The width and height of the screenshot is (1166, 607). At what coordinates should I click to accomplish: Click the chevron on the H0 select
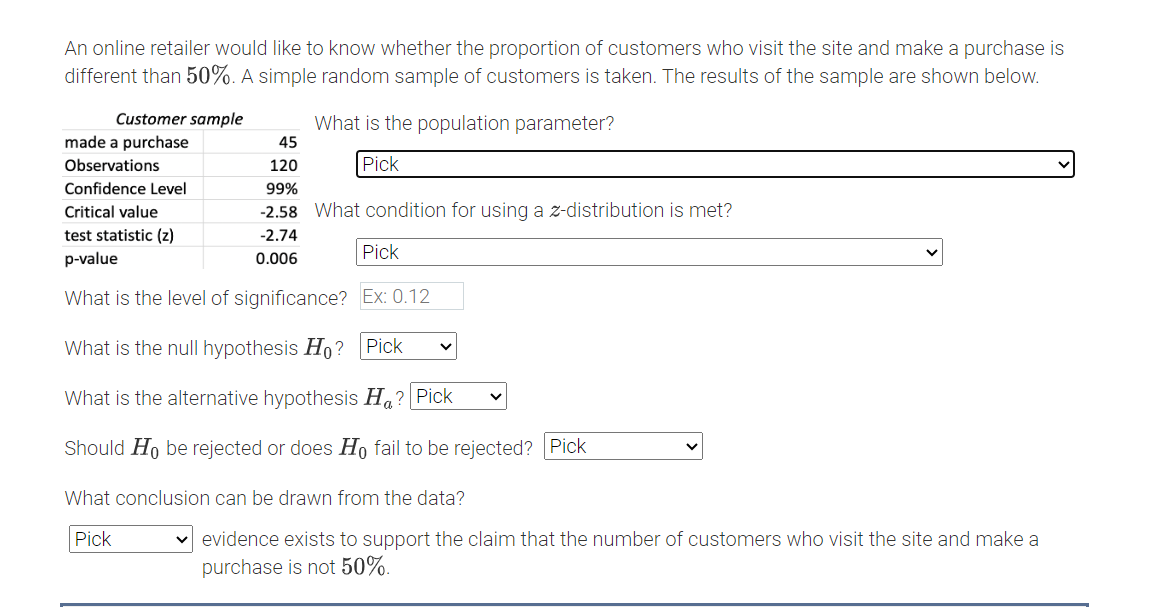tap(444, 346)
